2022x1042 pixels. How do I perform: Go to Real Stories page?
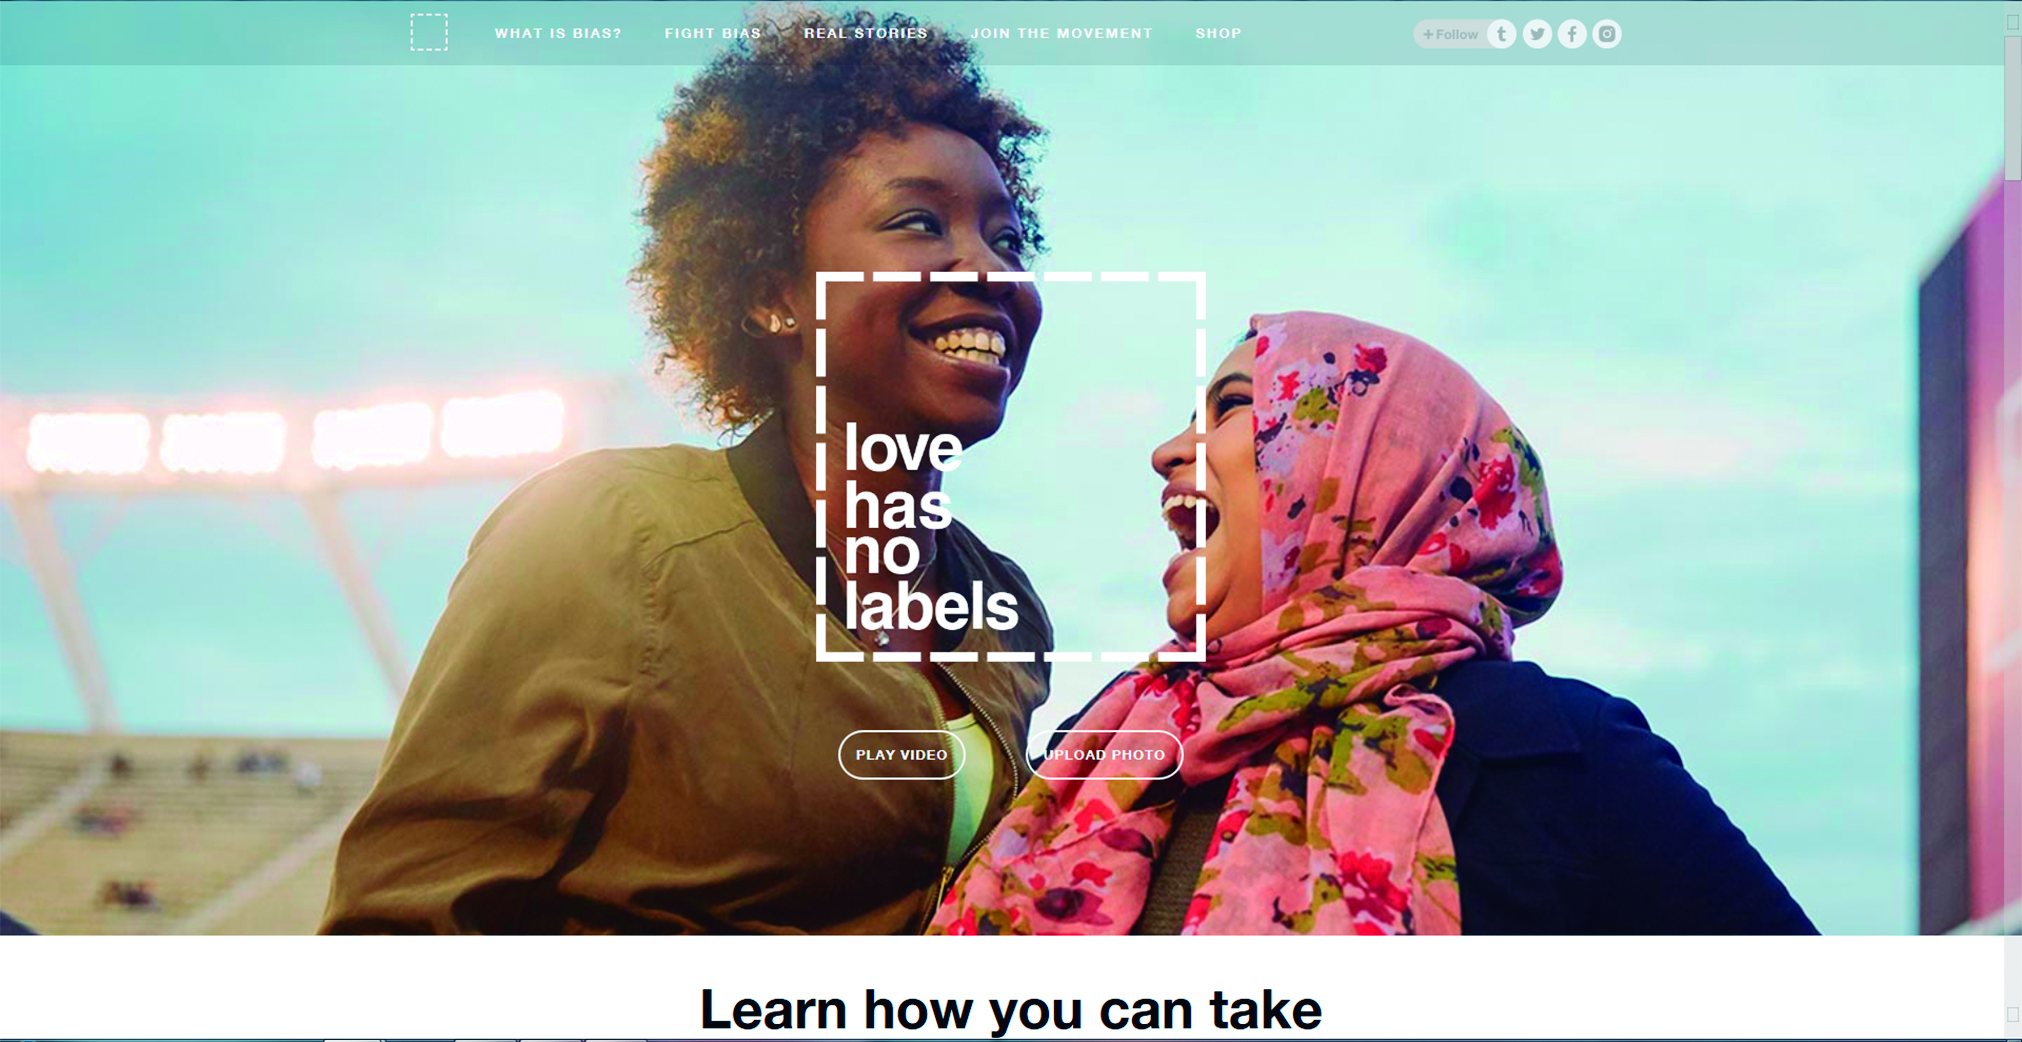866,33
